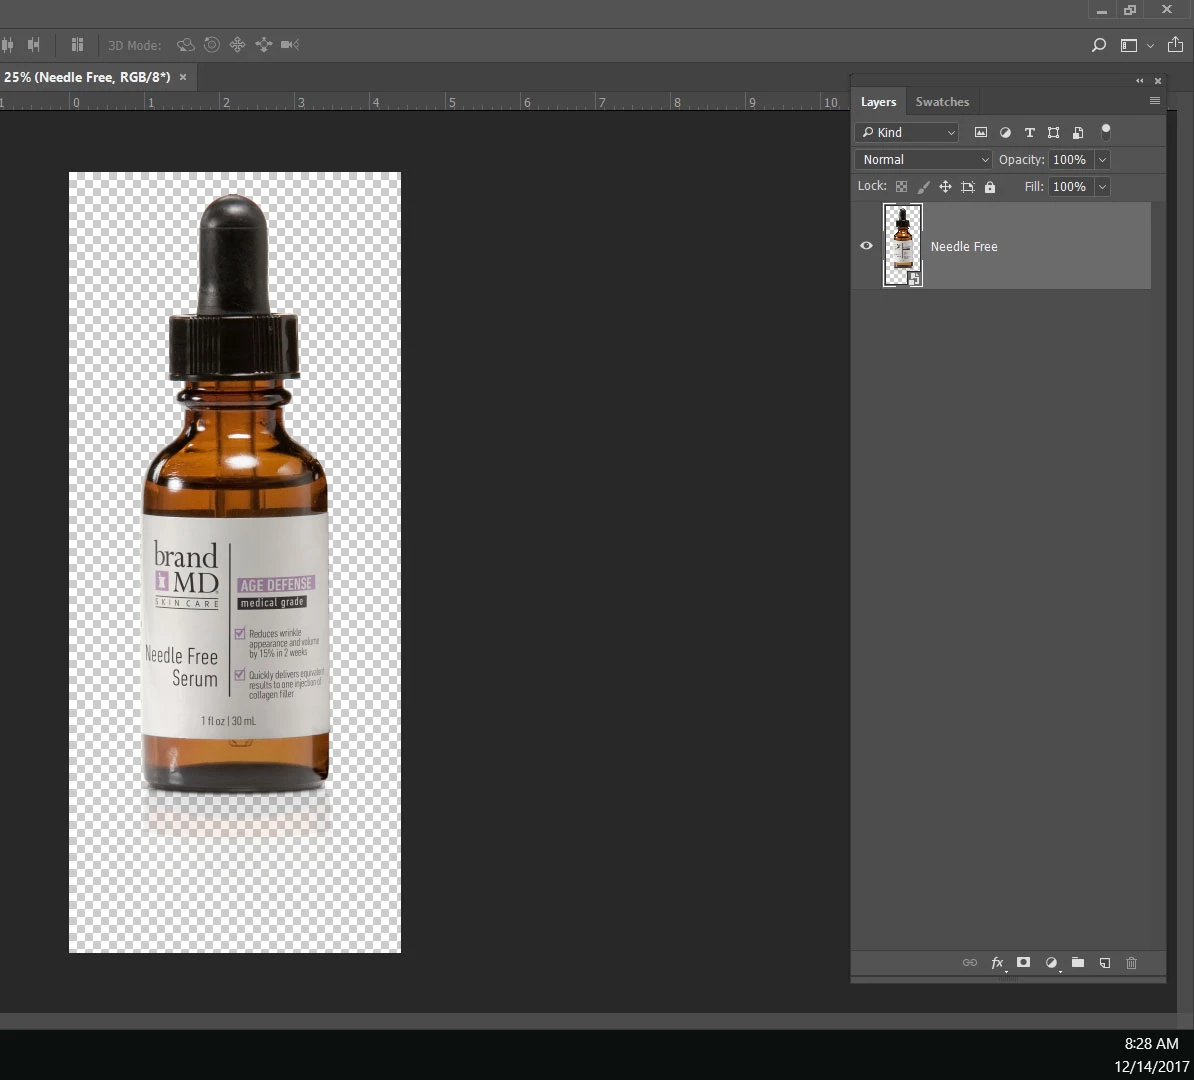This screenshot has height=1080, width=1194.
Task: Click the new group folder icon
Action: [1077, 962]
